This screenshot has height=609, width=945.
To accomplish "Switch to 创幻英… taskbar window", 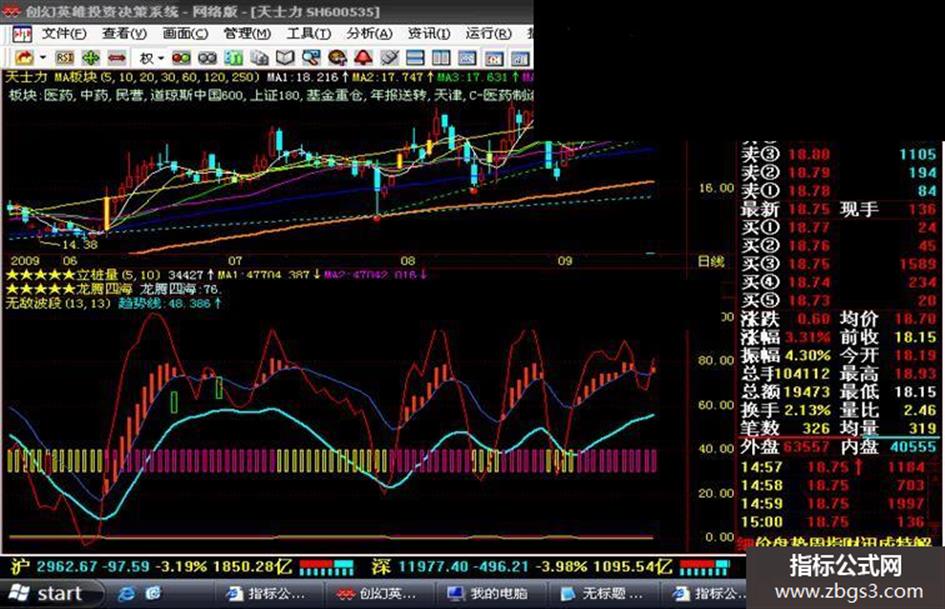I will click(x=381, y=594).
